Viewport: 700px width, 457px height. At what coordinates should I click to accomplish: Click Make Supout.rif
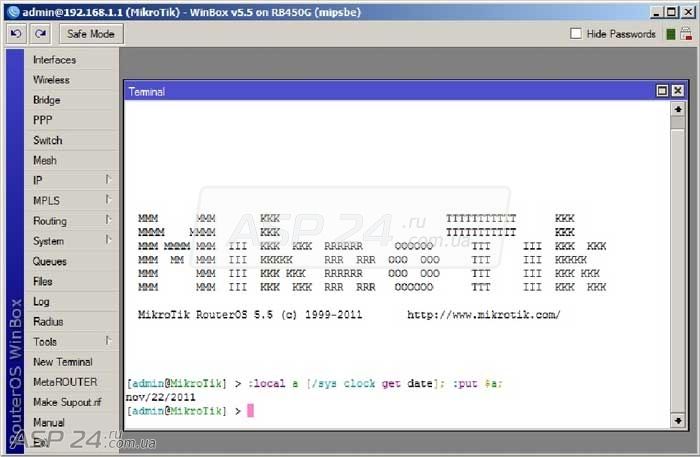[x=71, y=402]
